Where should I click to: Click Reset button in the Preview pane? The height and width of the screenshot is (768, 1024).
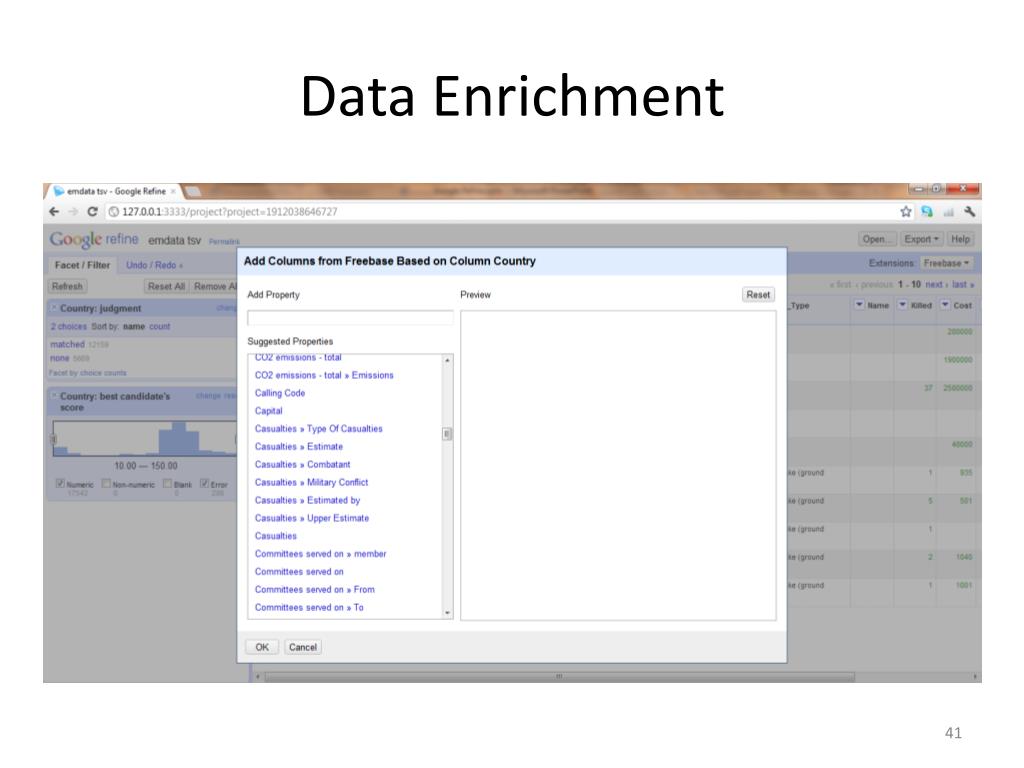coord(758,295)
